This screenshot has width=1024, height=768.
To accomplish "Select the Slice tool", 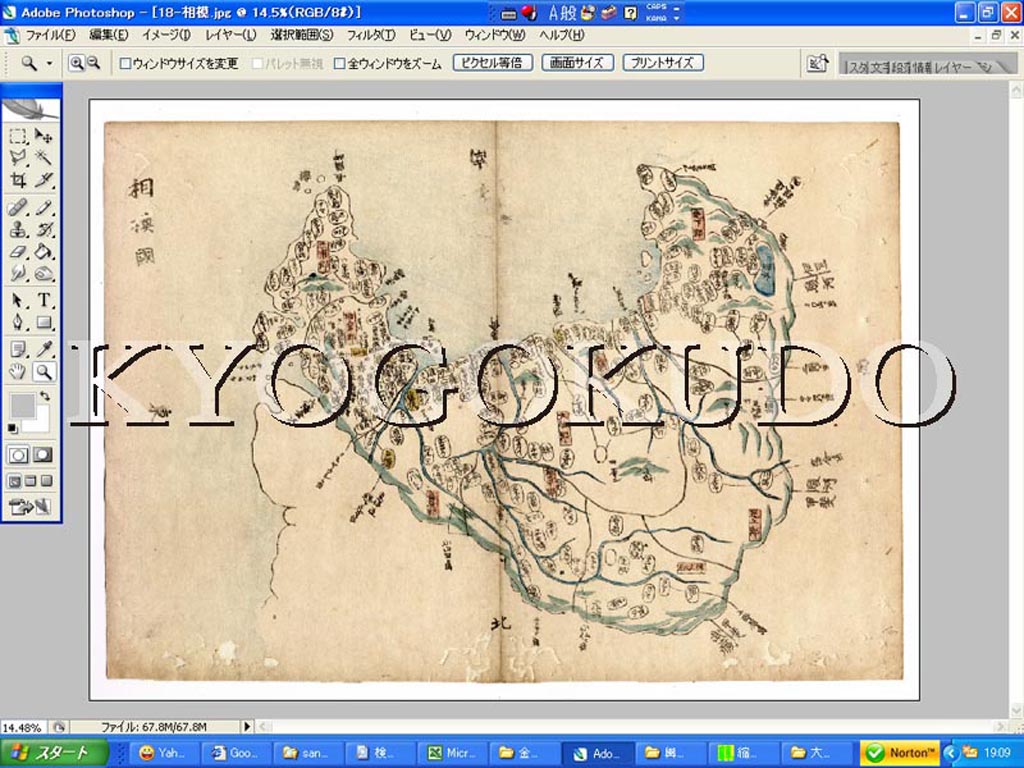I will tap(44, 180).
